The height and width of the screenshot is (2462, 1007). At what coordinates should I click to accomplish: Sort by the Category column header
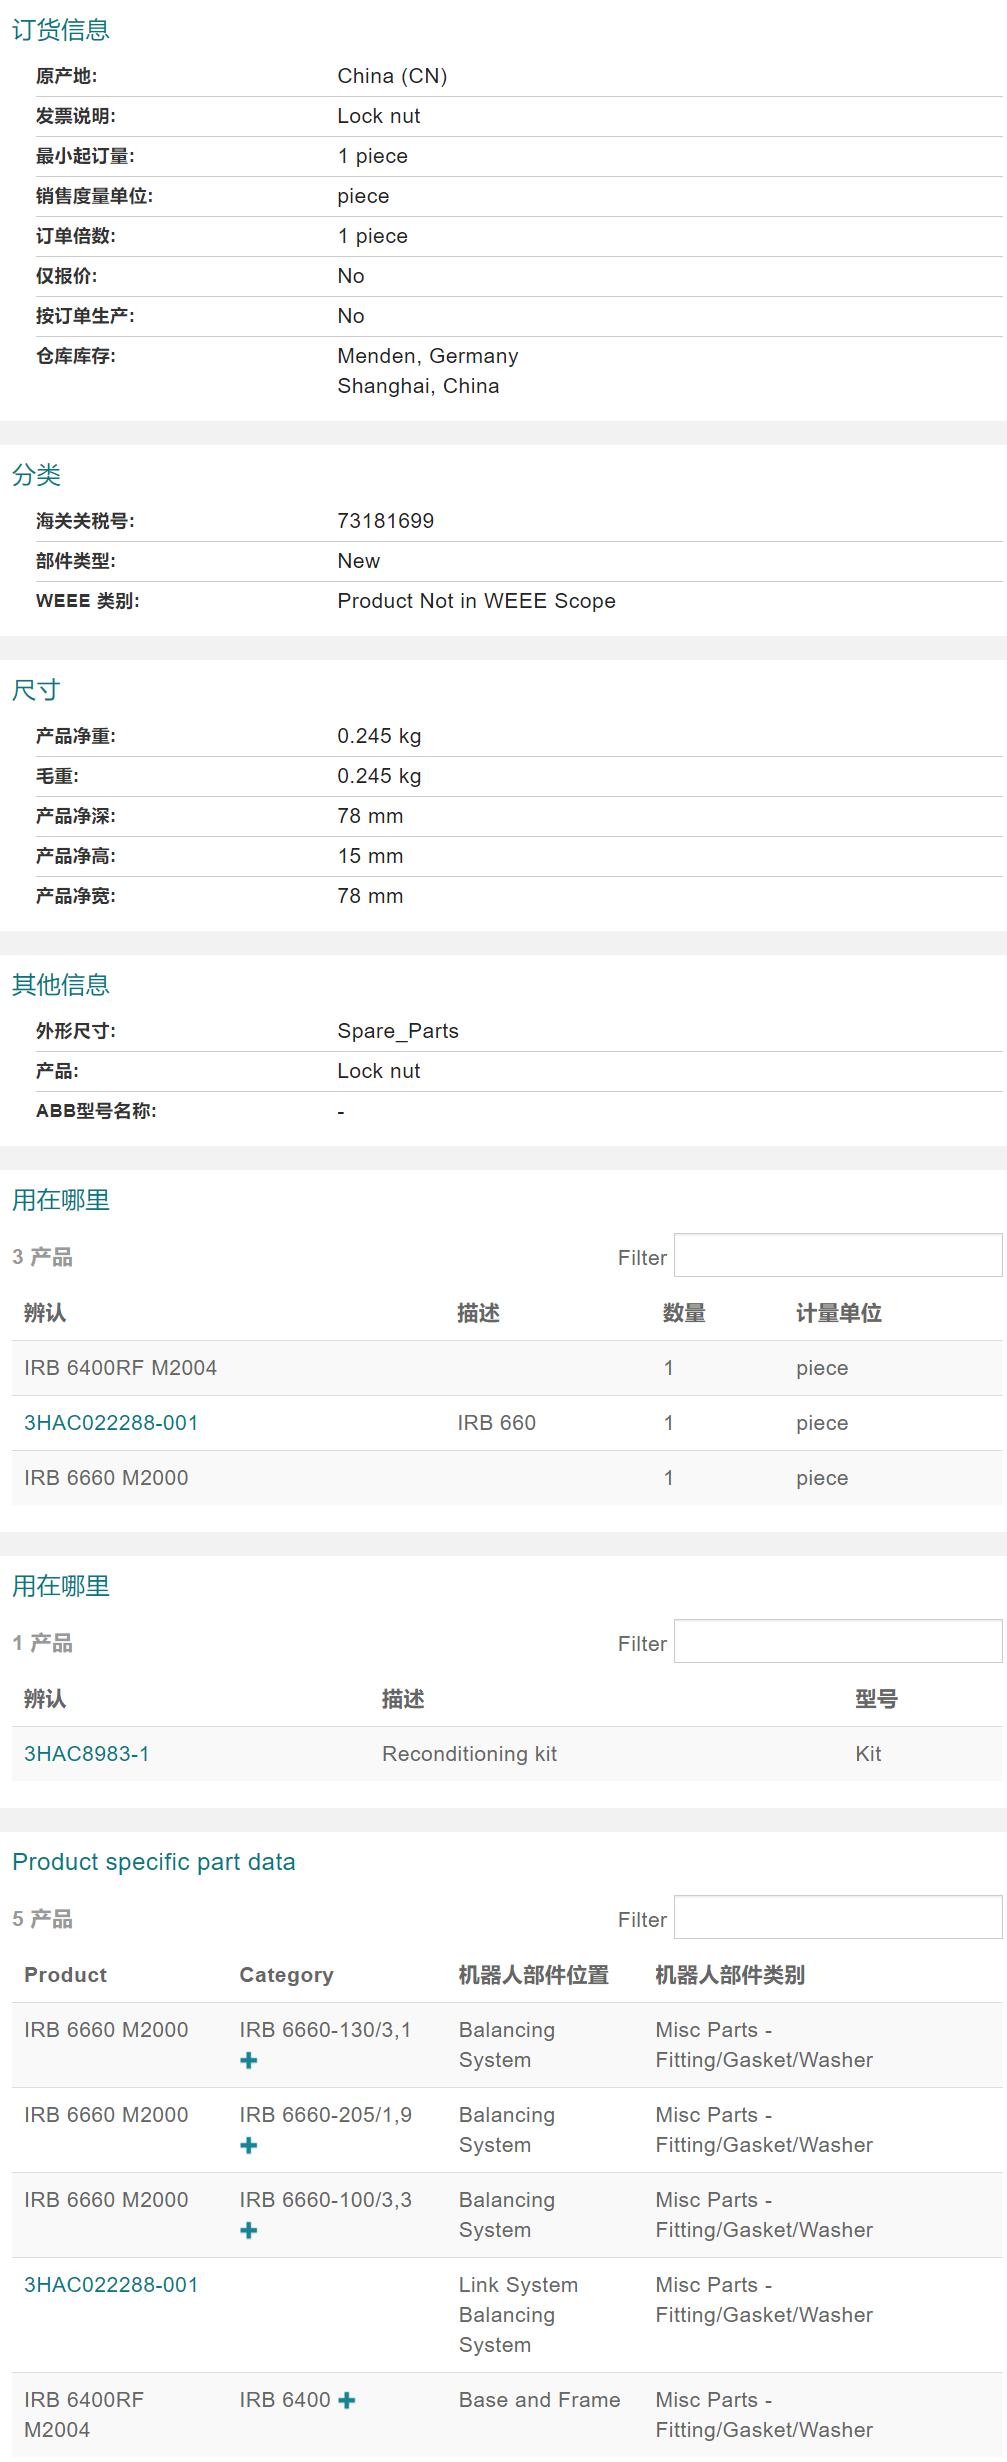286,1975
